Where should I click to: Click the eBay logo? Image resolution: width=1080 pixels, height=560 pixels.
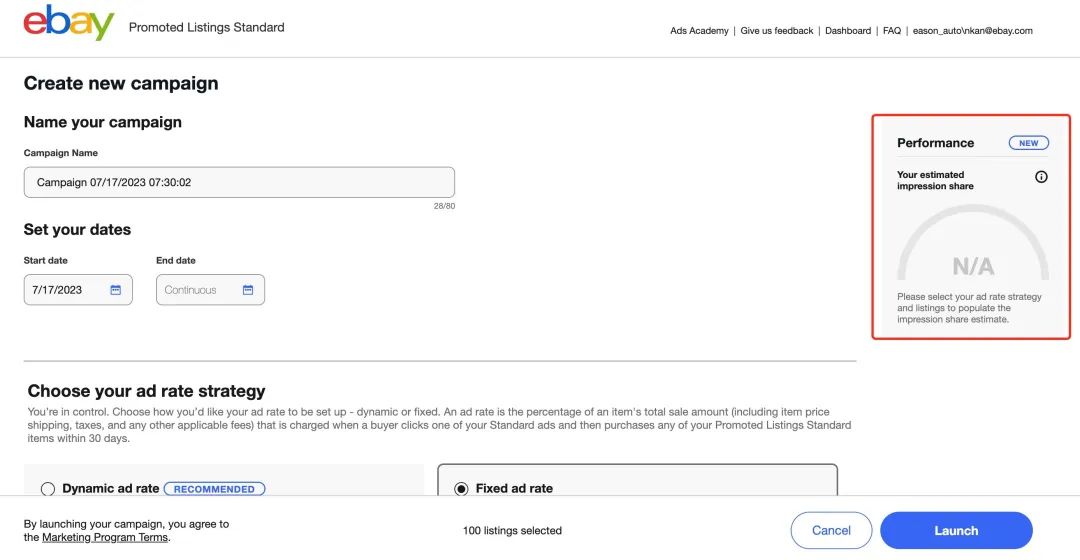(68, 23)
